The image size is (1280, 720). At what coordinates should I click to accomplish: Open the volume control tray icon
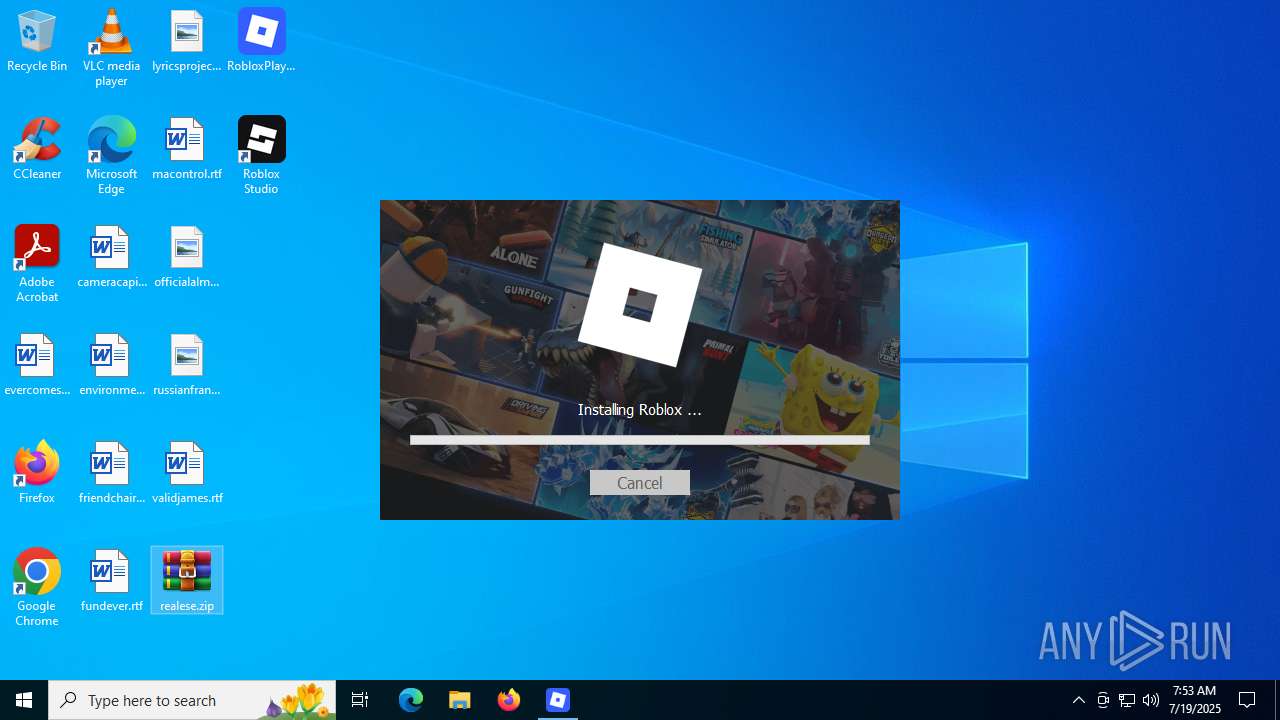point(1151,700)
